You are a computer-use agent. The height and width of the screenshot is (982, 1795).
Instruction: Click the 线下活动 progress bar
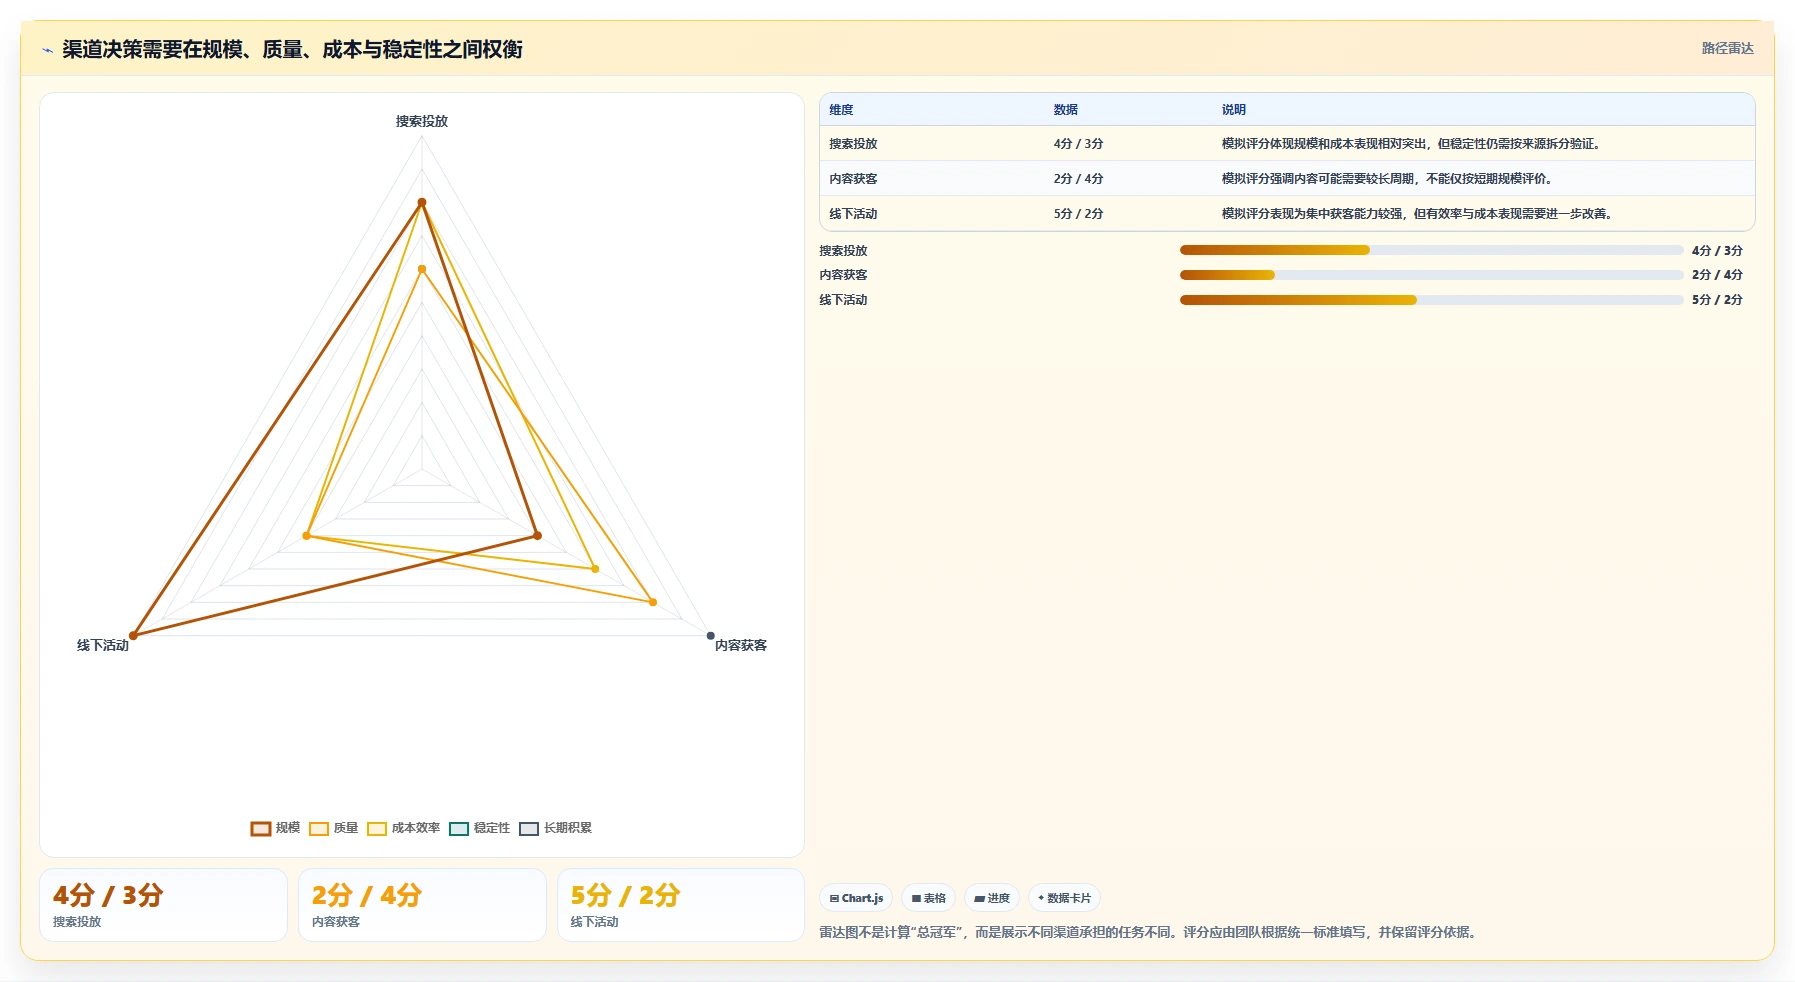point(1431,300)
